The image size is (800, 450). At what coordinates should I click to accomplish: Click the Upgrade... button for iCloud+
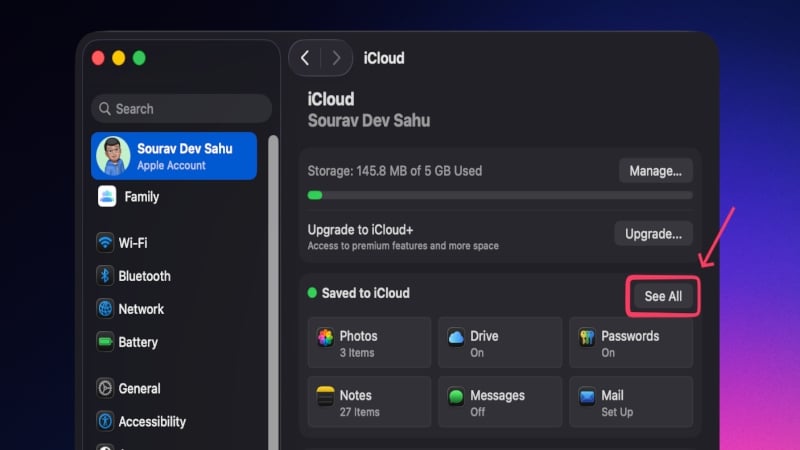[654, 234]
